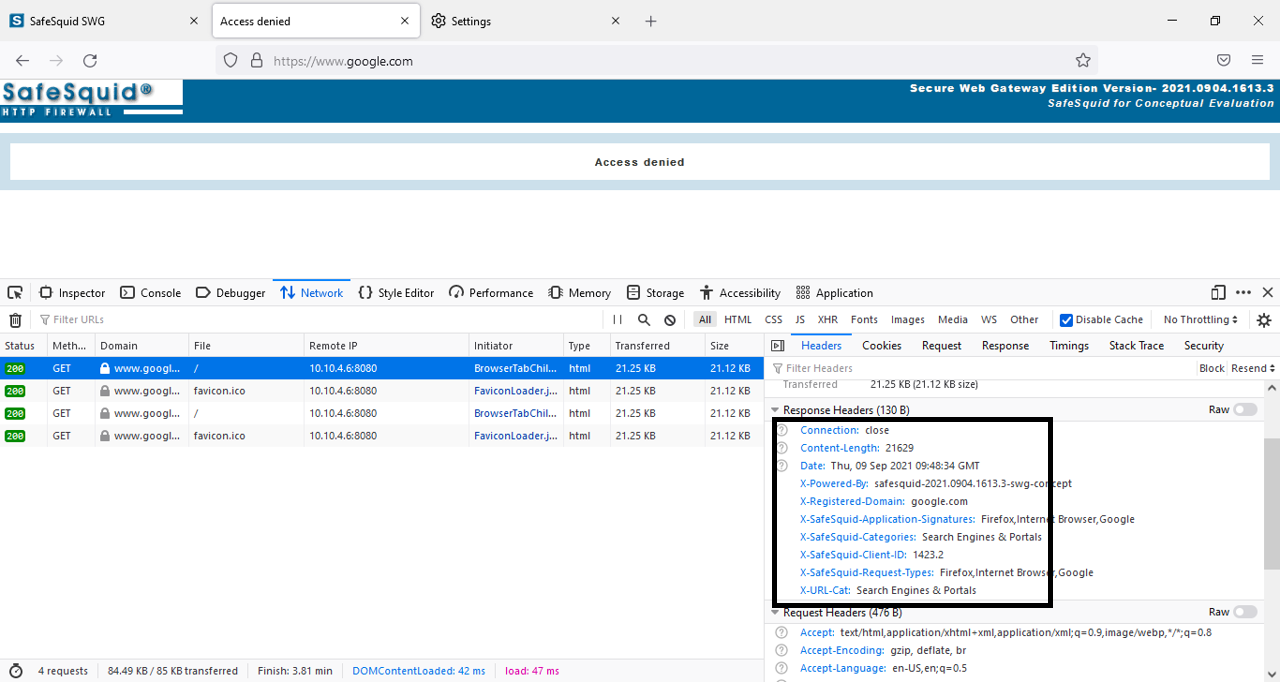Switch to the Inspector panel
1280x682 pixels.
[72, 293]
